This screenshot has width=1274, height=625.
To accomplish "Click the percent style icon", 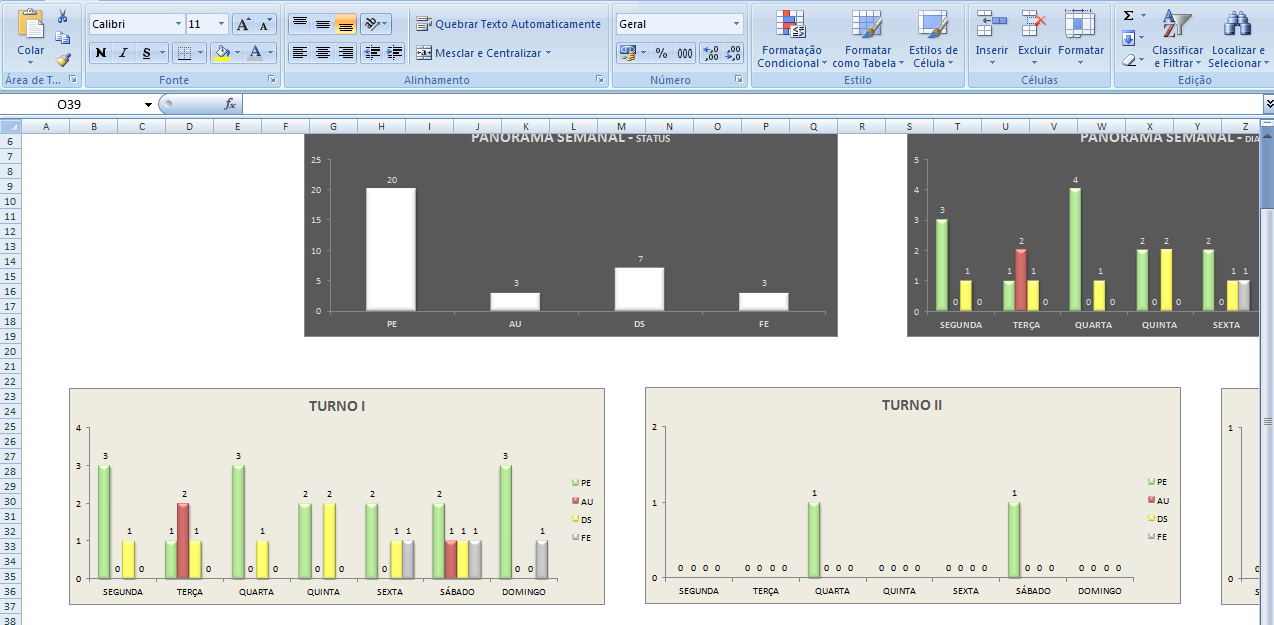I will pyautogui.click(x=661, y=53).
